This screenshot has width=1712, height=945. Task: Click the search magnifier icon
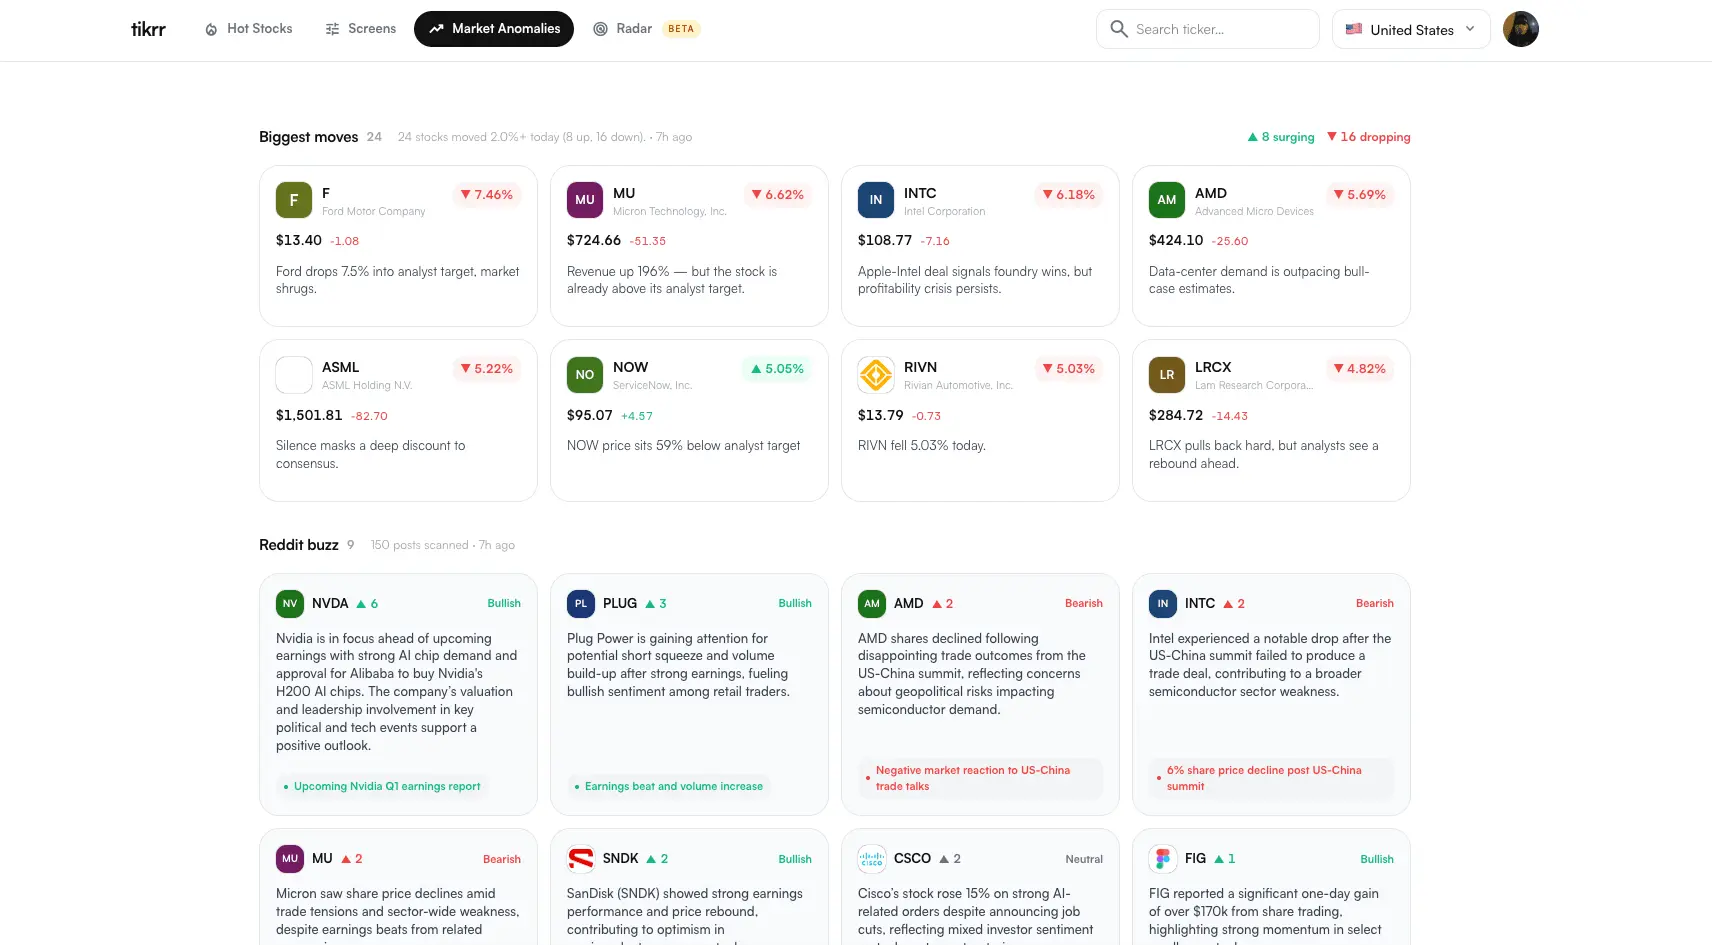point(1119,29)
